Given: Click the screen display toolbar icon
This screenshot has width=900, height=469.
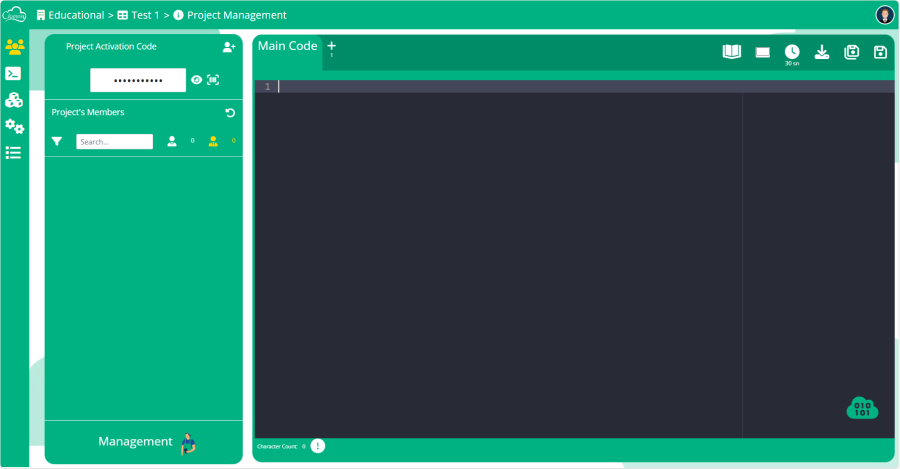Looking at the screenshot, I should (x=762, y=53).
